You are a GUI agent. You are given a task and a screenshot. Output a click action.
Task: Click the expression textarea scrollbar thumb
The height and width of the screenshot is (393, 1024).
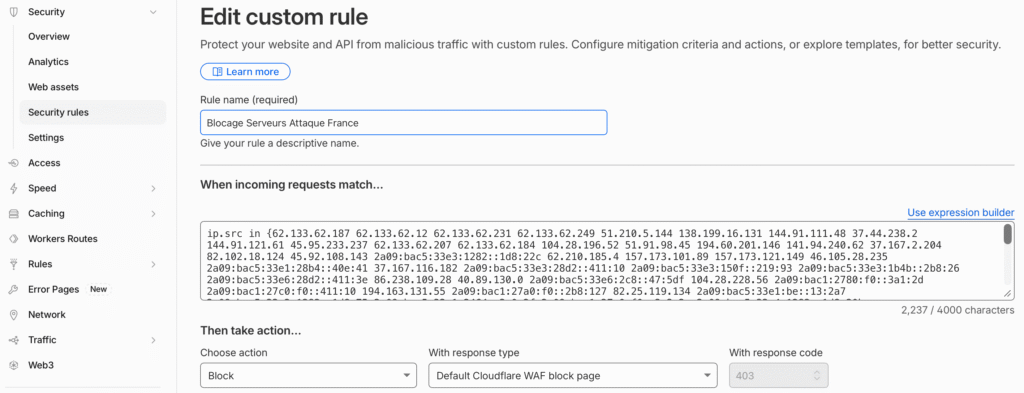pyautogui.click(x=1008, y=234)
